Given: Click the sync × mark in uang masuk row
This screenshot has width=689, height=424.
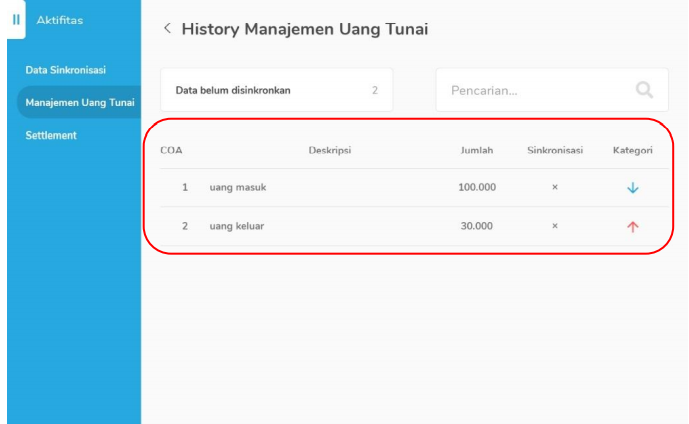Looking at the screenshot, I should 555,187.
